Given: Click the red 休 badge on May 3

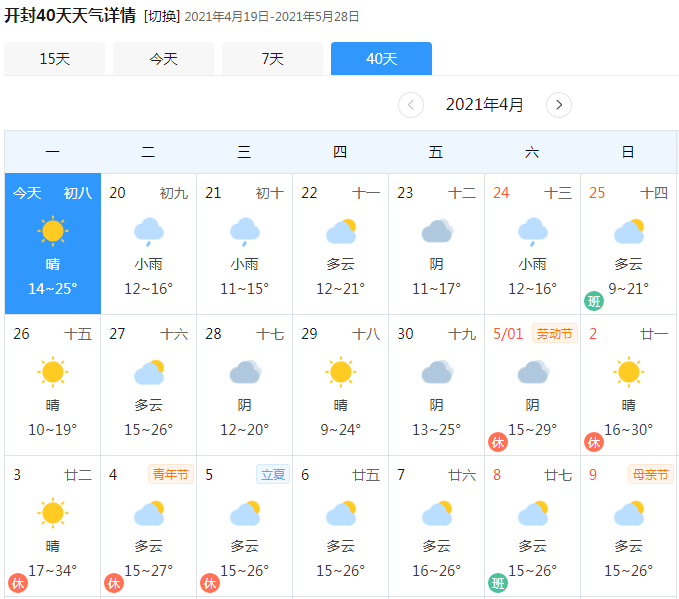Looking at the screenshot, I should pos(18,583).
